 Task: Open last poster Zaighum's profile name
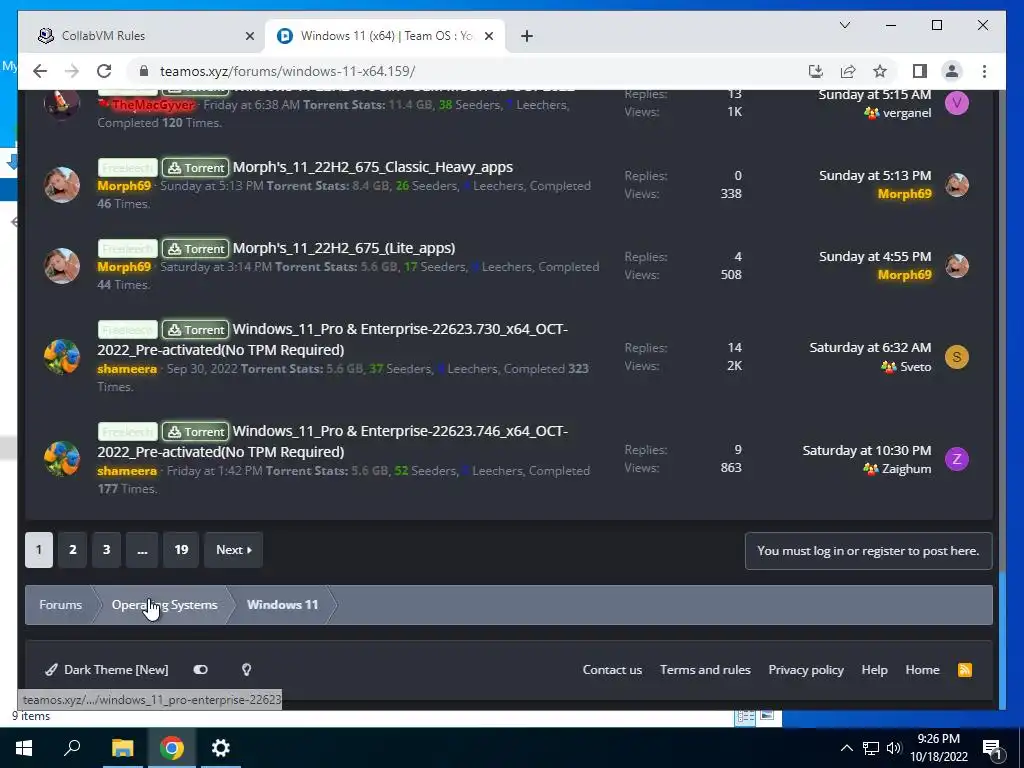coord(906,469)
